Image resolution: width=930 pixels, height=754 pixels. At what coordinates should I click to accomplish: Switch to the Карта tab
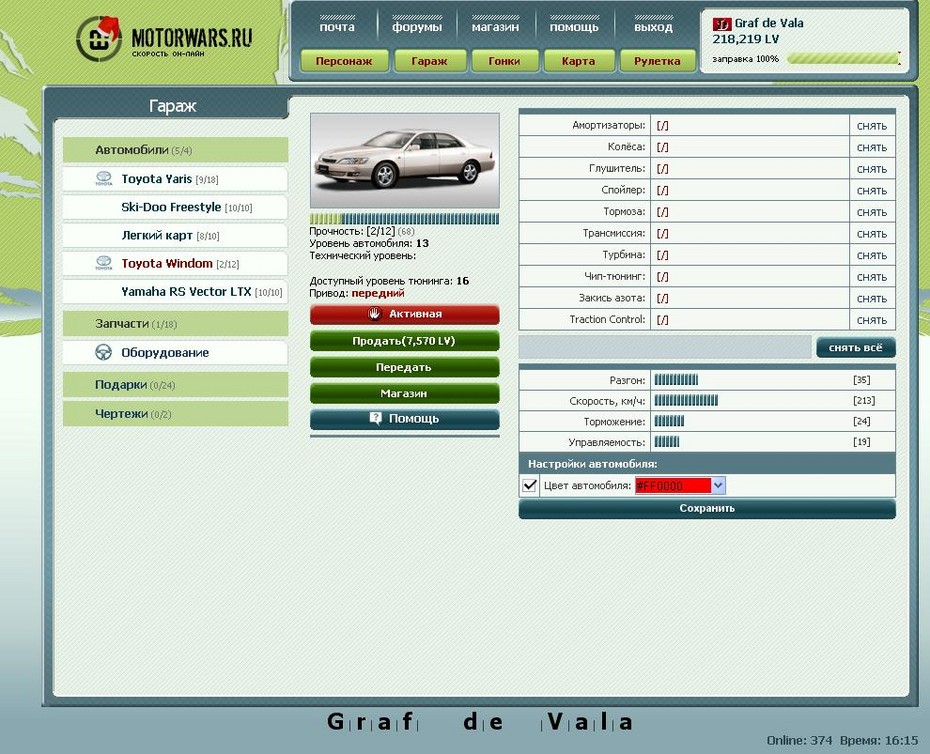[578, 61]
